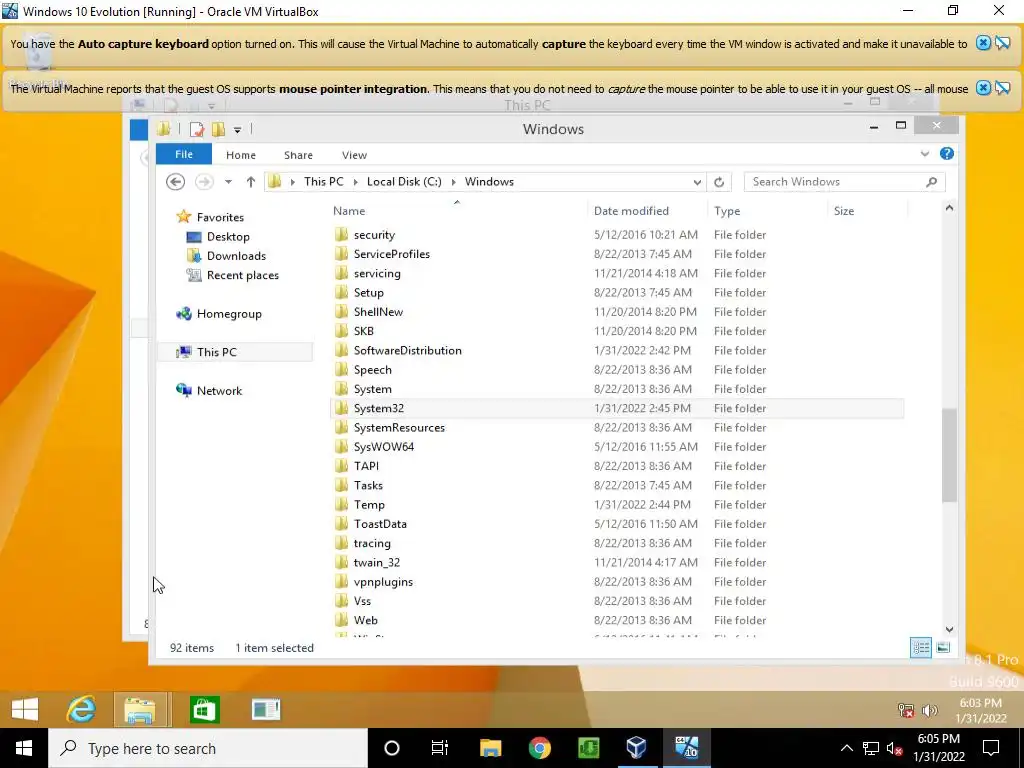Select the security folder
Image resolution: width=1024 pixels, height=768 pixels.
pos(374,234)
